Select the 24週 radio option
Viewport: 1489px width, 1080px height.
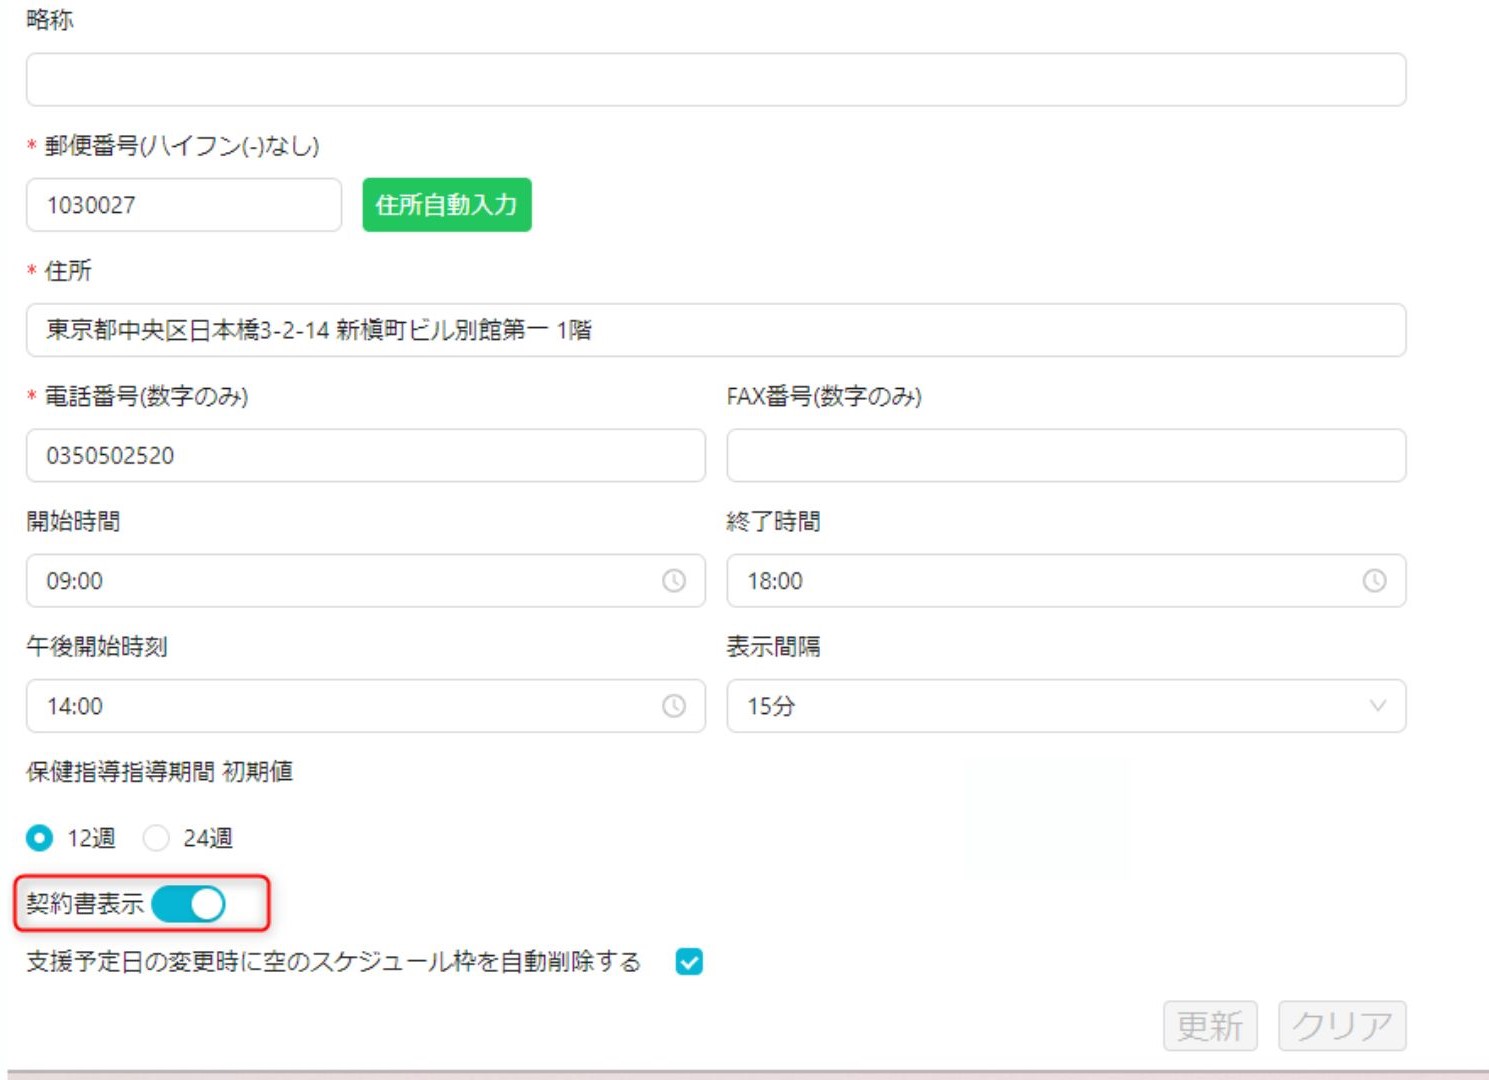(156, 838)
